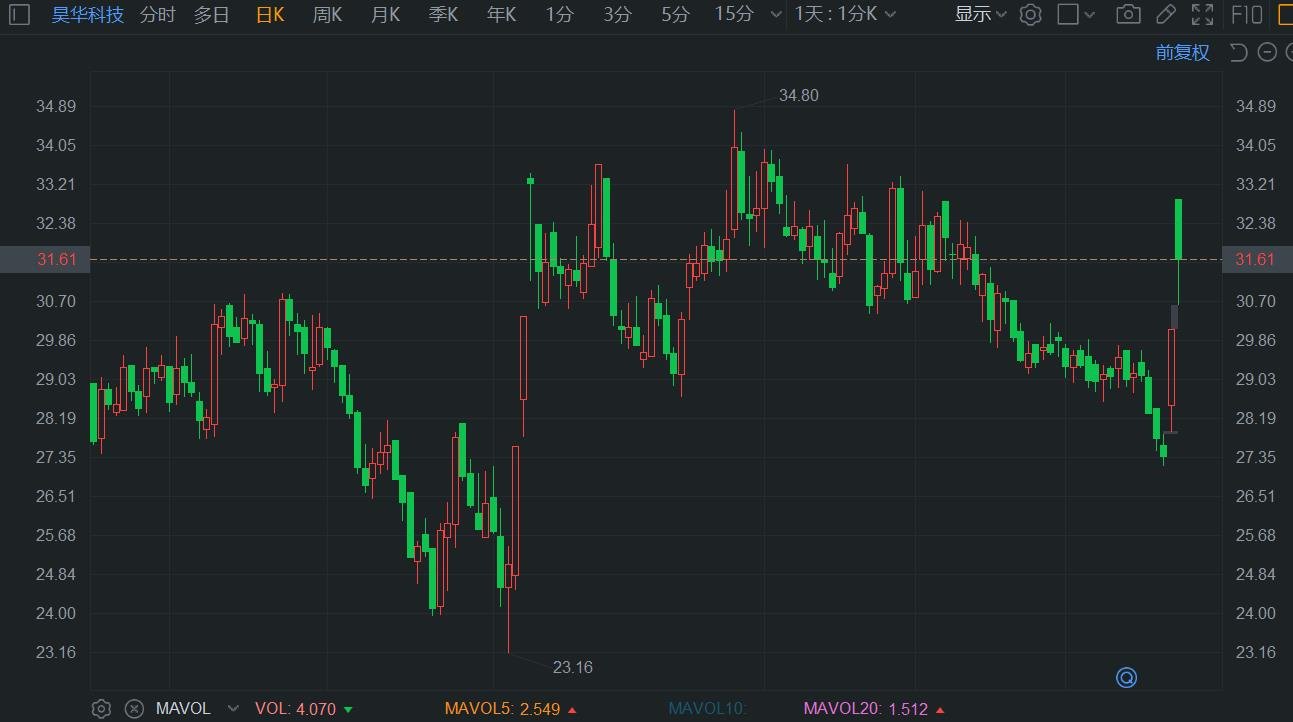
Task: Take a chart screenshot with camera icon
Action: coord(1128,15)
